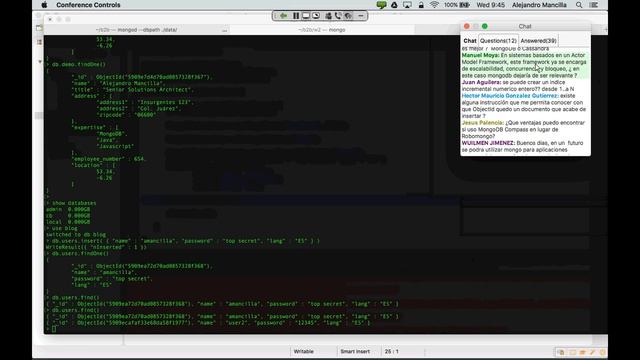This screenshot has height=360, width=640.
Task: Click the green share arrow in conference toolbar
Action: click(283, 16)
